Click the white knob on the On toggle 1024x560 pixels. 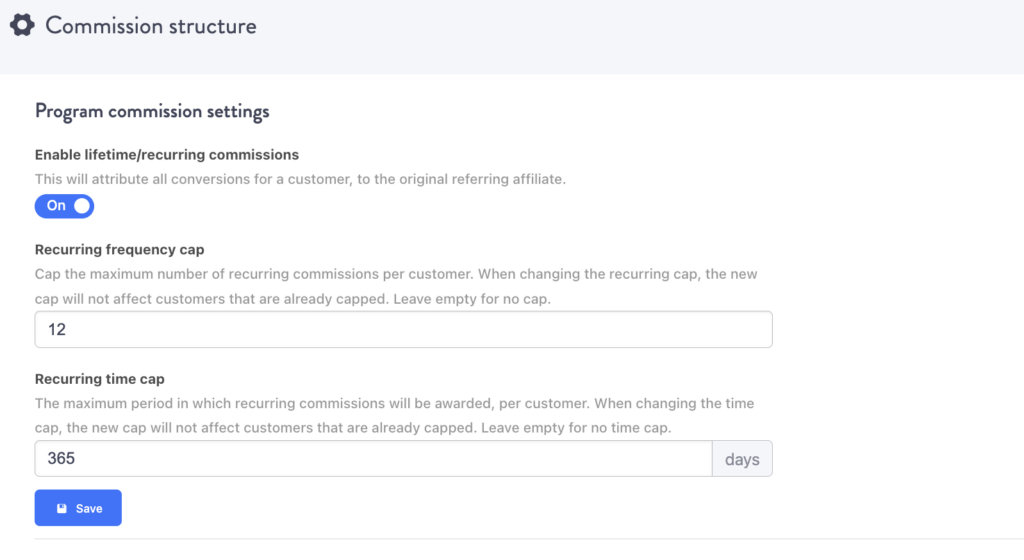(x=82, y=206)
